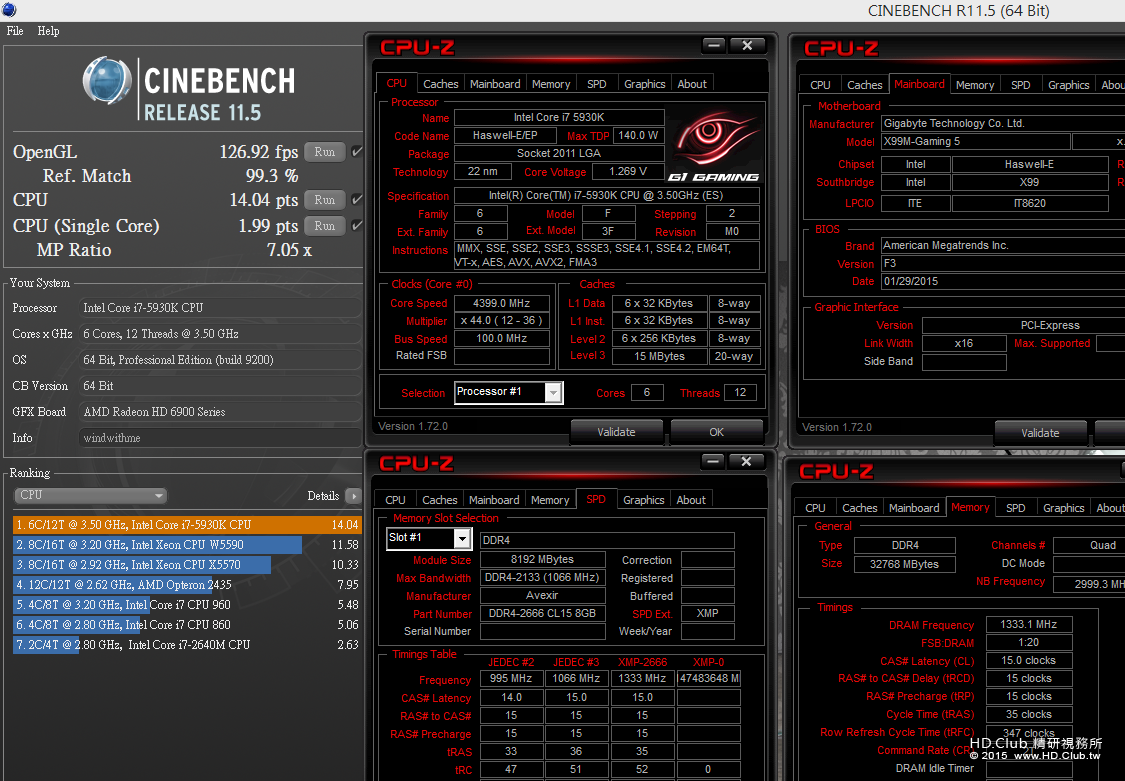Open the Help menu in Cinebench
Screen dimensions: 1125x781
click(48, 31)
